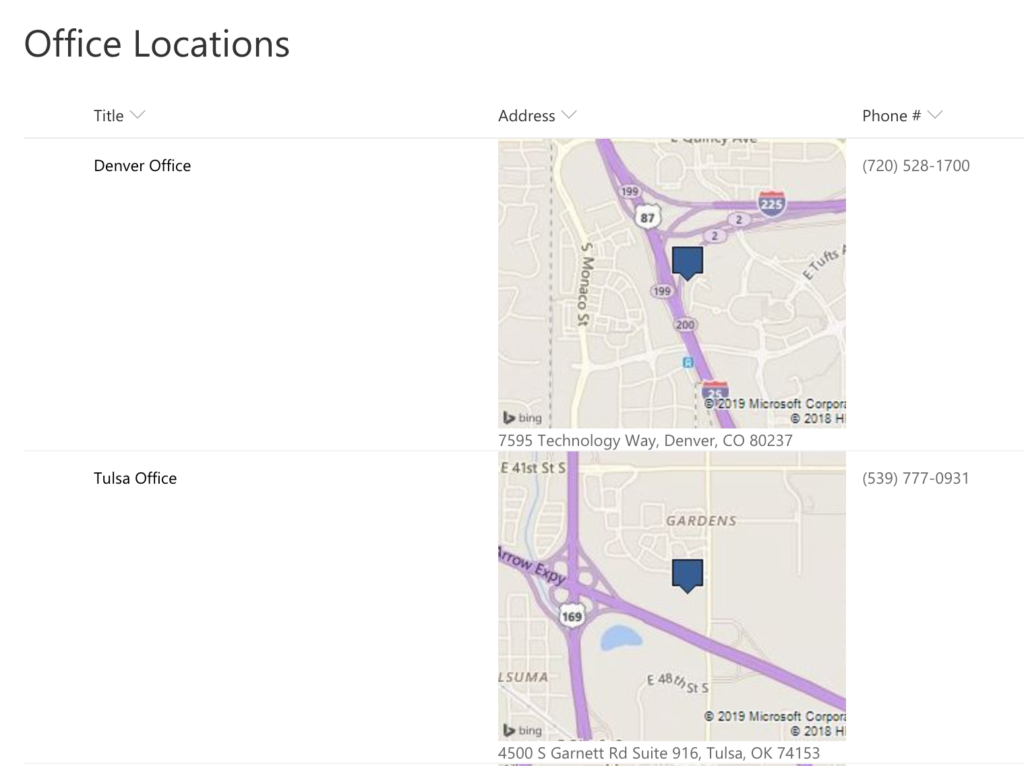Open the Denver Office list item
Viewport: 1024px width, 766px height.
(142, 166)
